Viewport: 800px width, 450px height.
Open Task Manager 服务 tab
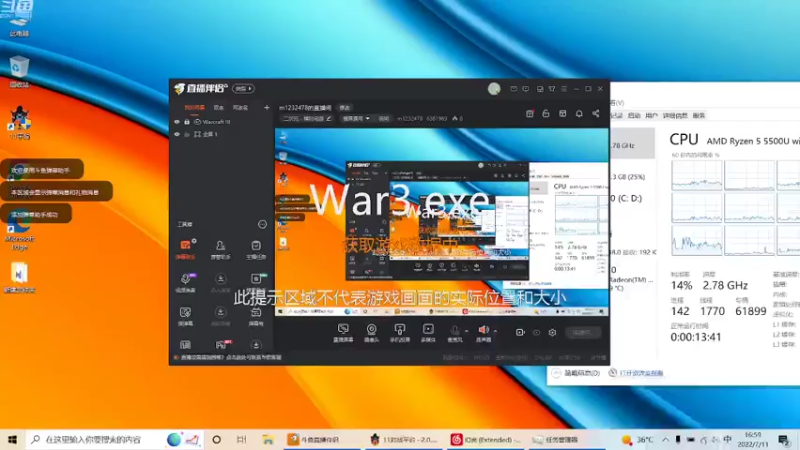click(699, 116)
